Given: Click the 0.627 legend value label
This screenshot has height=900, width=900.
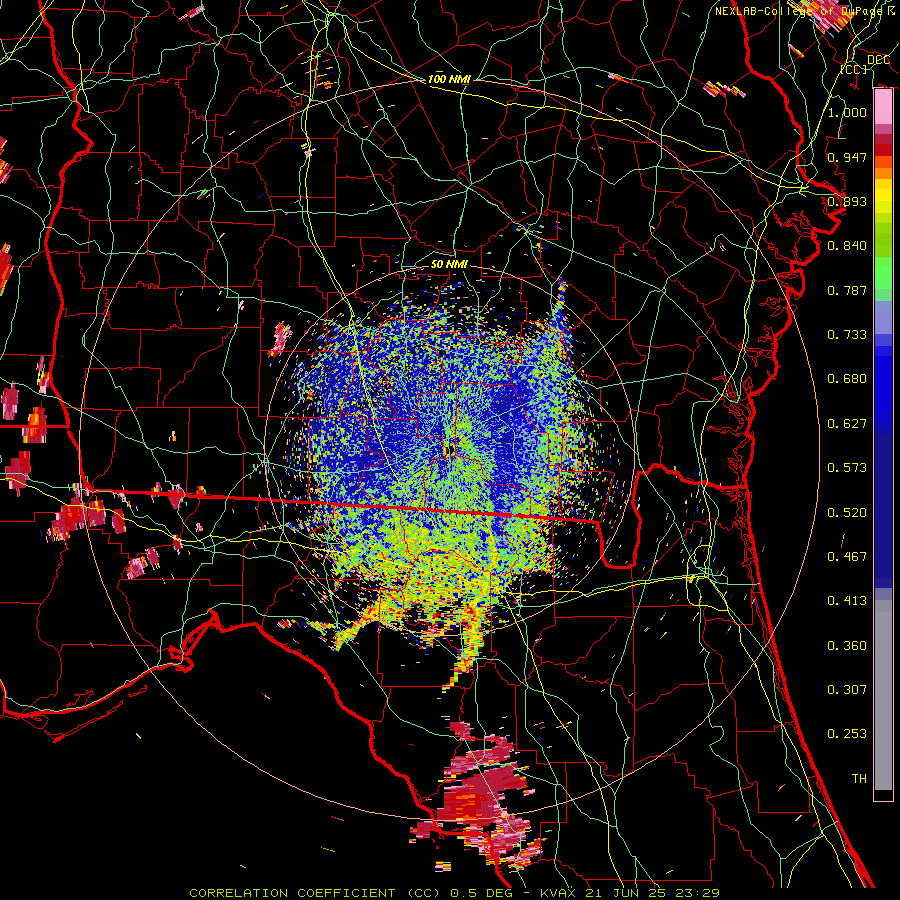Looking at the screenshot, I should click(847, 424).
